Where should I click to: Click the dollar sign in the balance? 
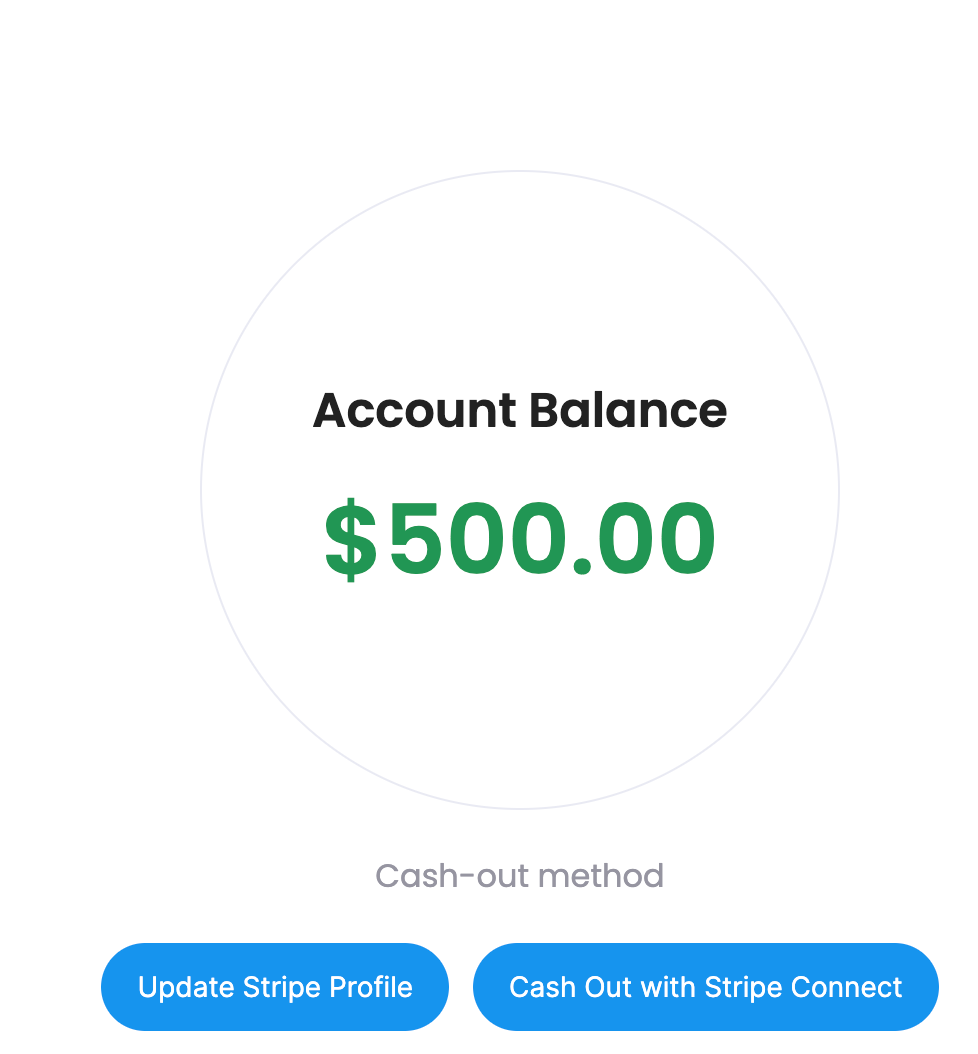pos(350,539)
